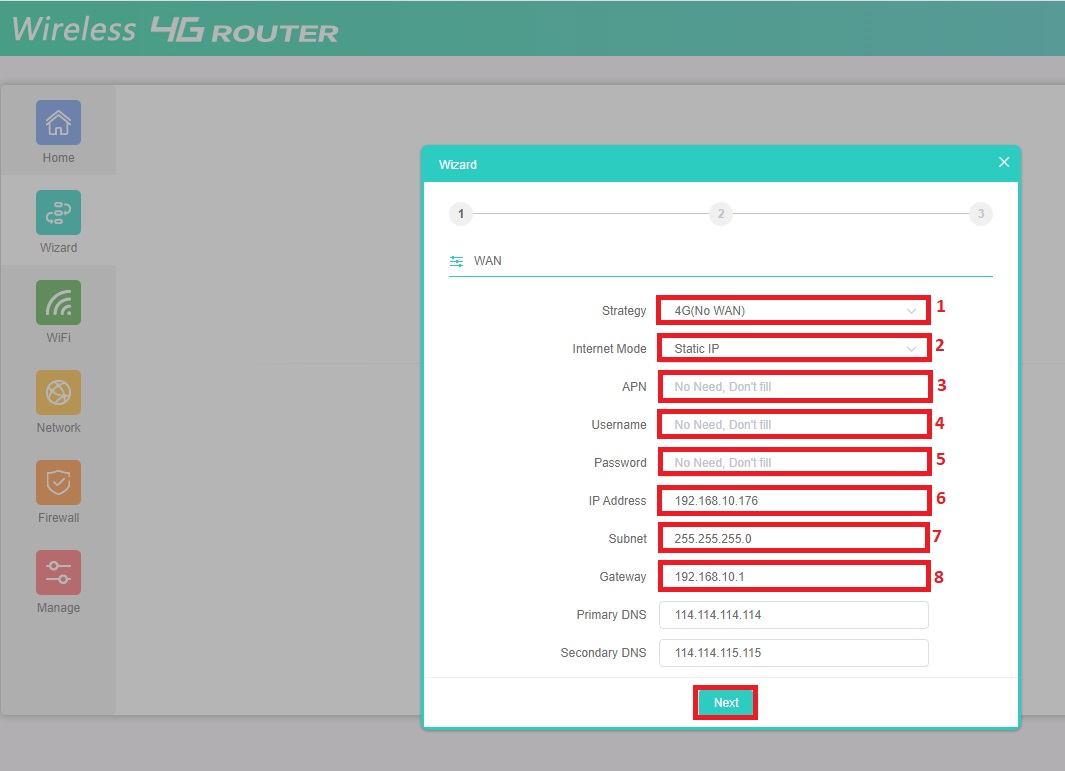The height and width of the screenshot is (771, 1065).
Task: Expand the Internet Mode dropdown
Action: pyautogui.click(x=794, y=349)
